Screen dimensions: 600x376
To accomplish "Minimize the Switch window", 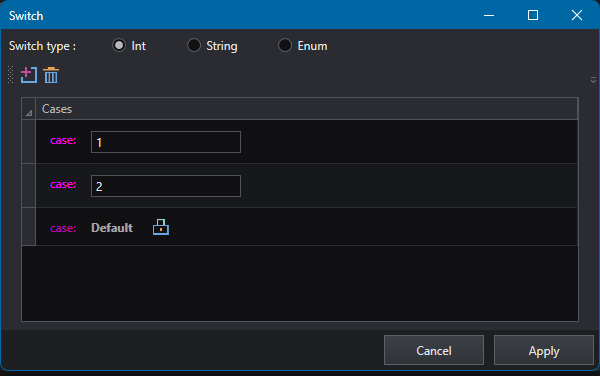I will tap(489, 15).
